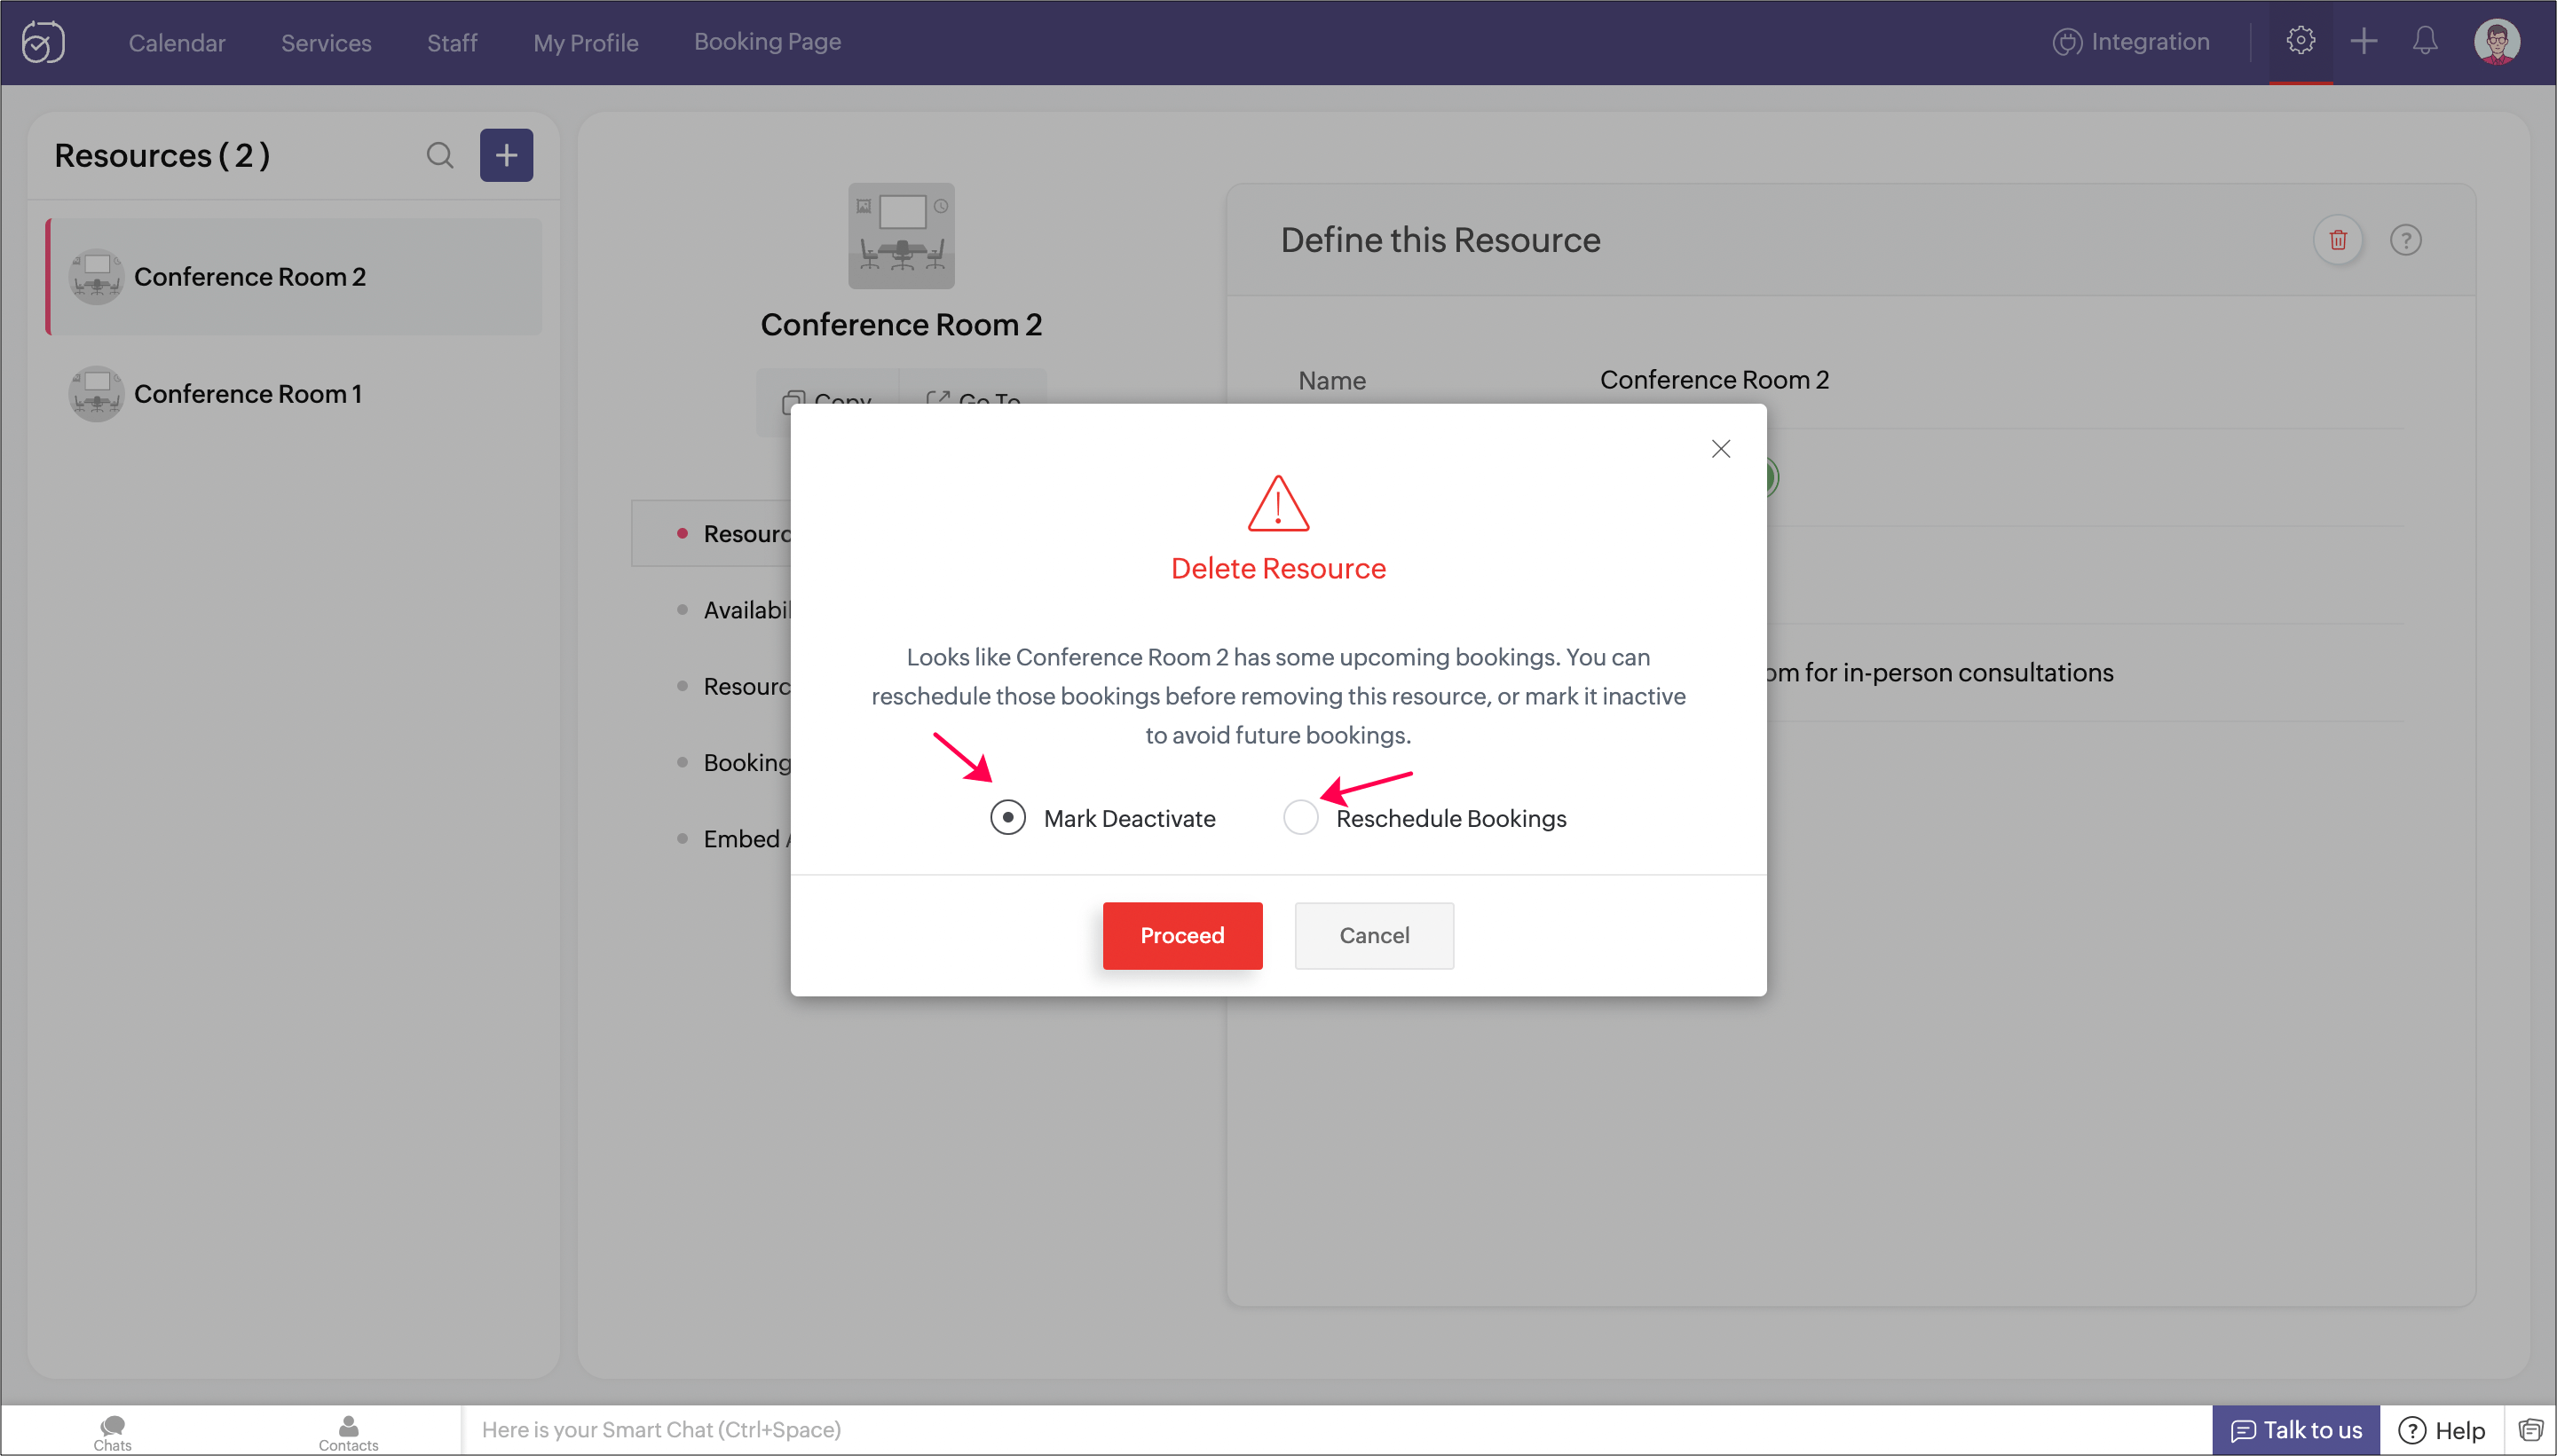Click the add resource plus button
The height and width of the screenshot is (1456, 2557).
tap(506, 155)
